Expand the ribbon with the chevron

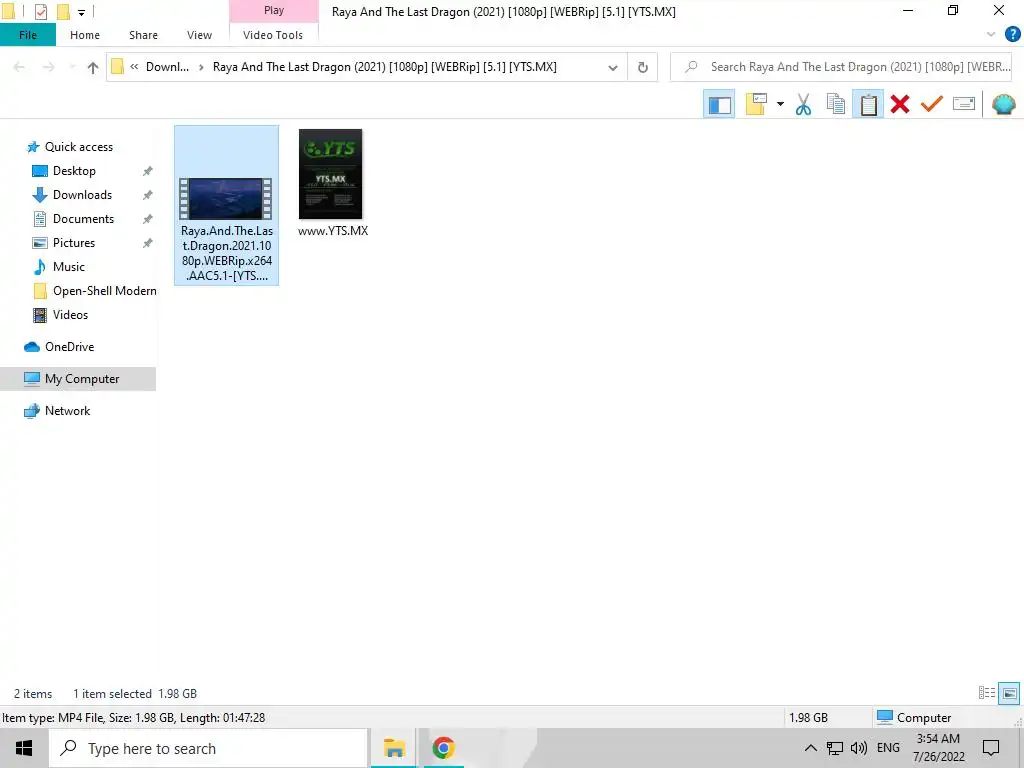(991, 35)
